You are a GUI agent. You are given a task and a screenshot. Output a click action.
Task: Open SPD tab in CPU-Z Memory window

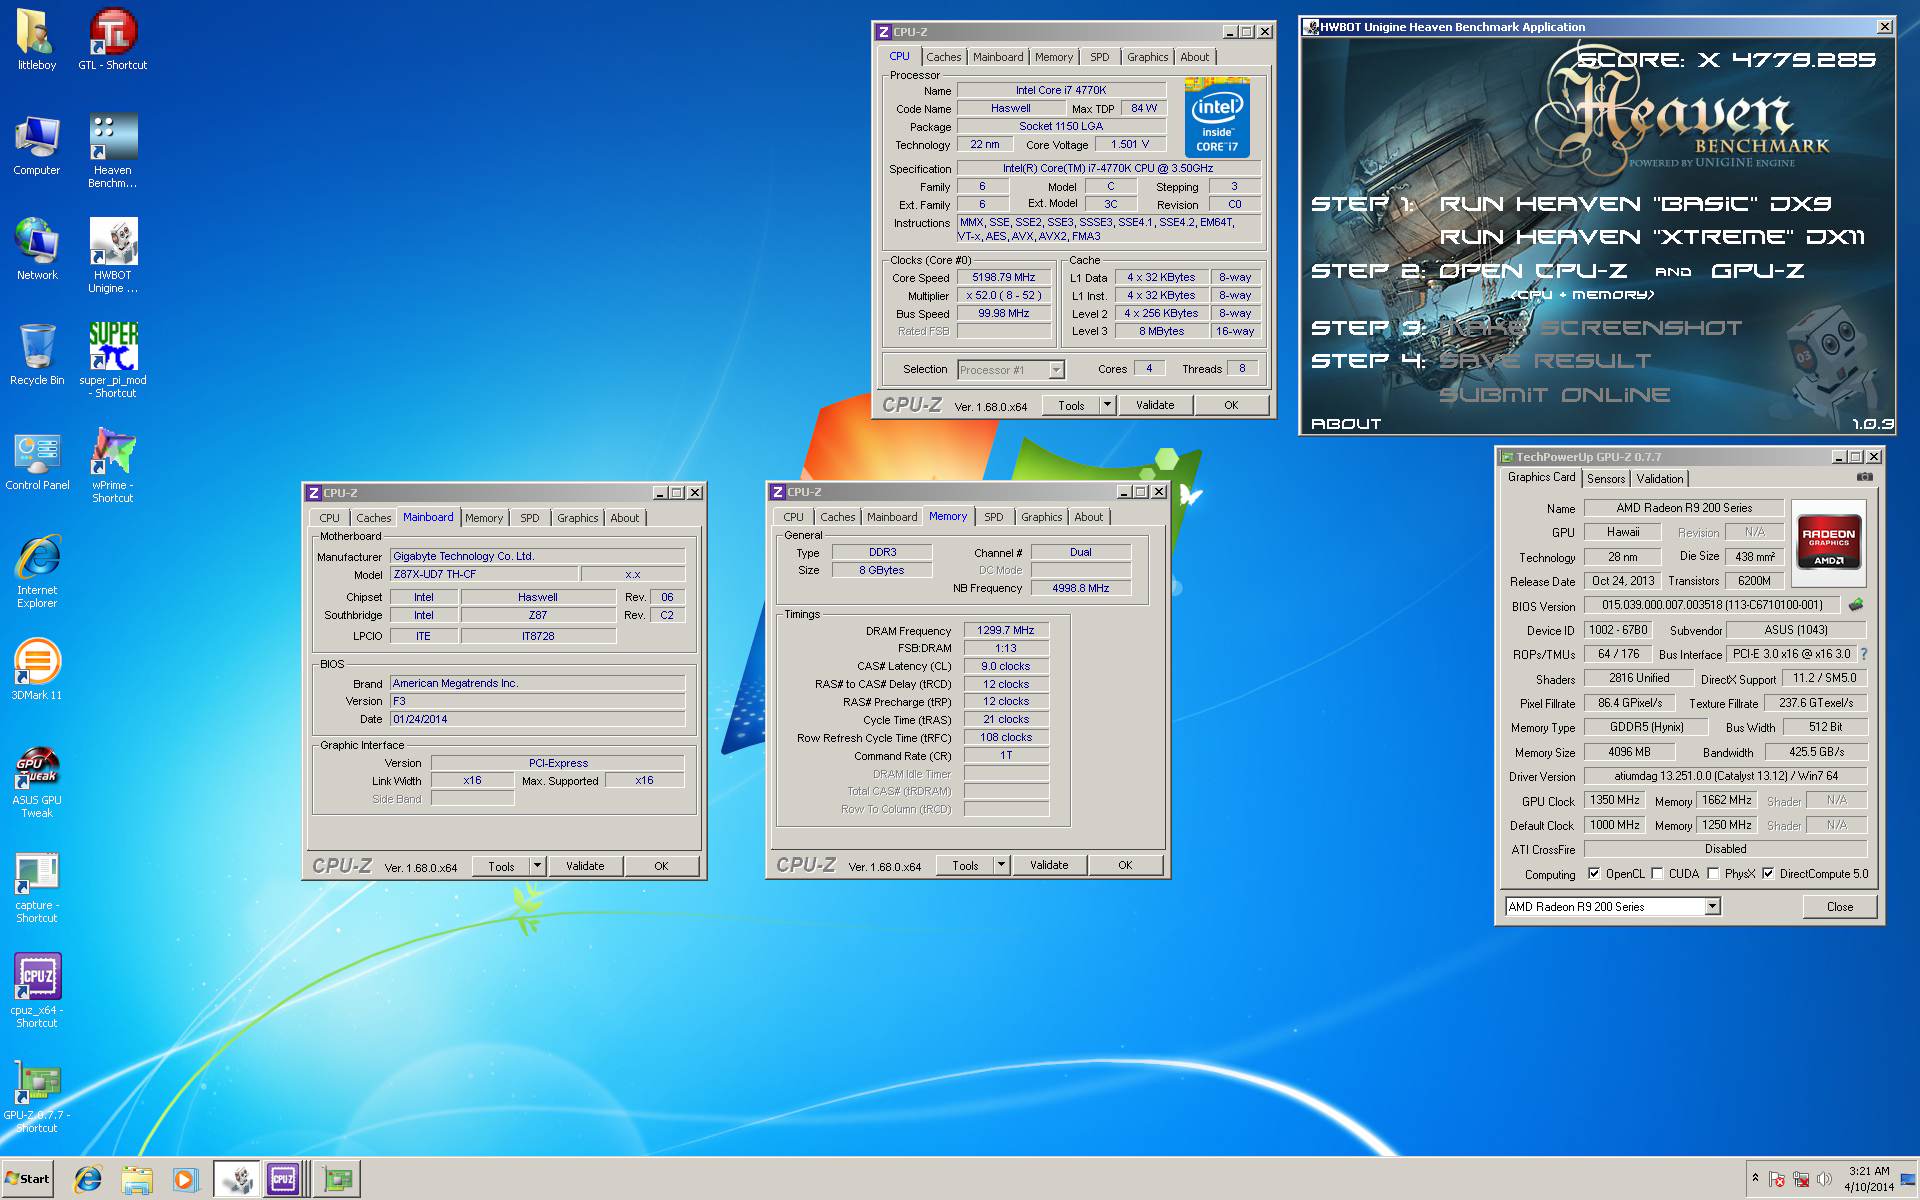tap(993, 517)
